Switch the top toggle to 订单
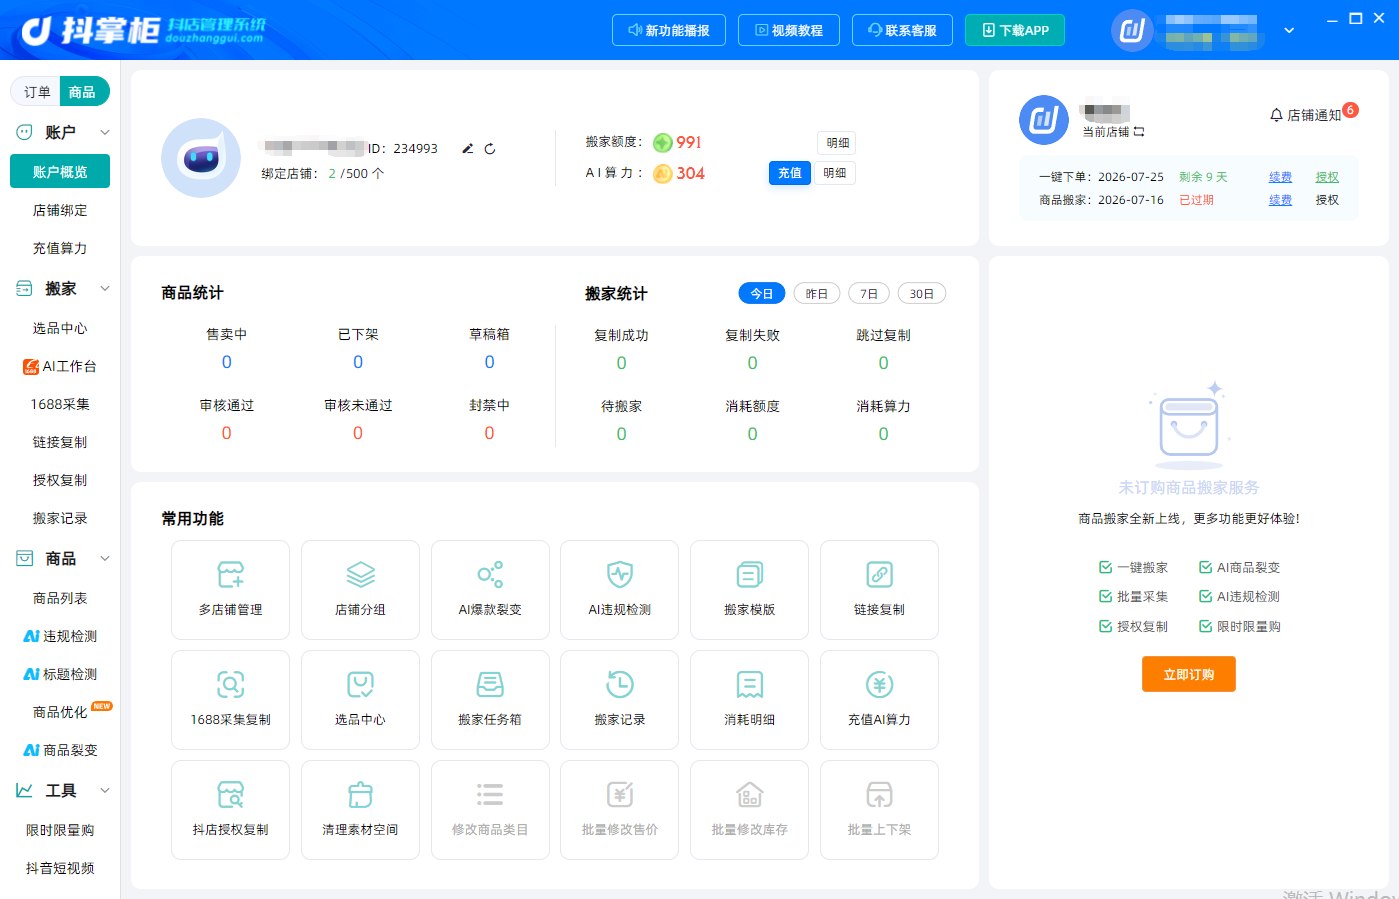This screenshot has height=899, width=1399. point(37,92)
